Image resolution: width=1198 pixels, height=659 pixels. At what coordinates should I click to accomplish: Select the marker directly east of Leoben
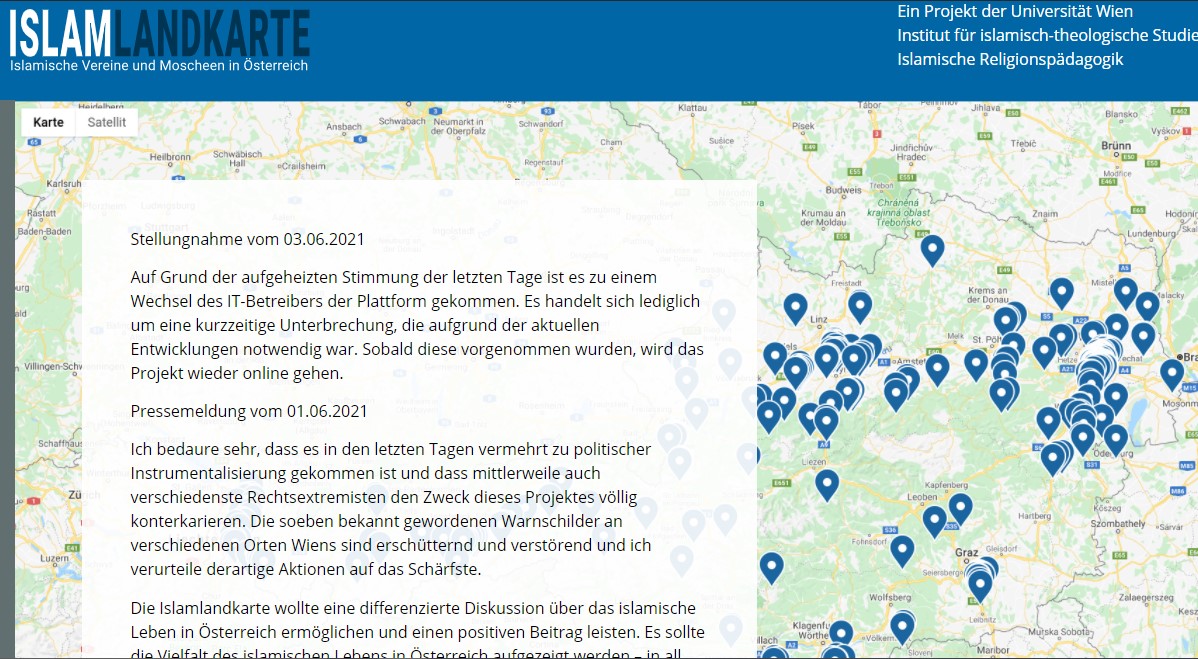coord(960,508)
